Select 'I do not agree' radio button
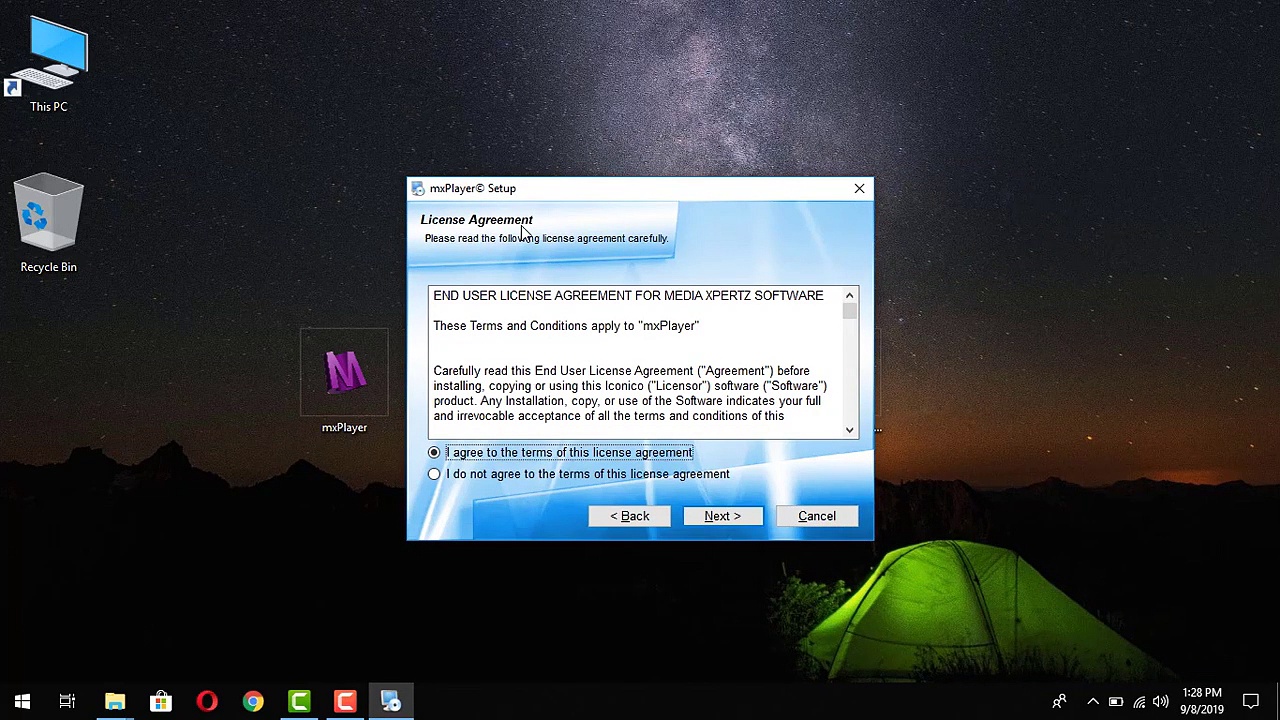This screenshot has height=720, width=1280. click(434, 474)
